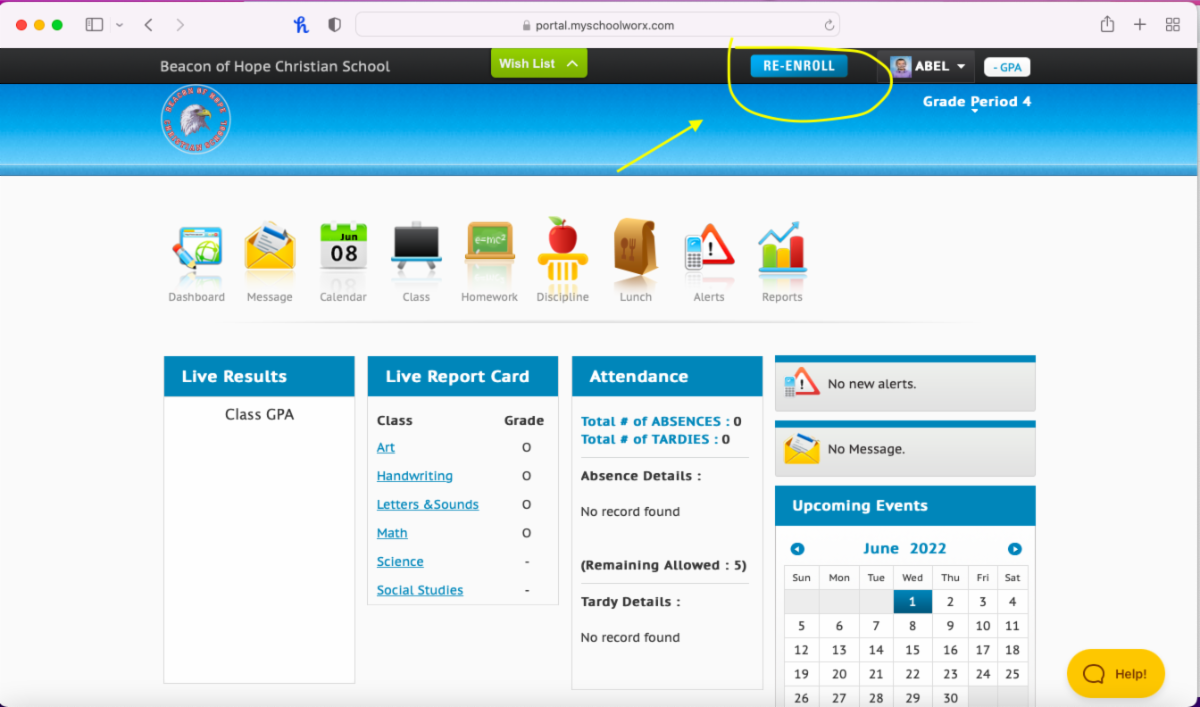Go to previous month in calendar

click(x=797, y=549)
